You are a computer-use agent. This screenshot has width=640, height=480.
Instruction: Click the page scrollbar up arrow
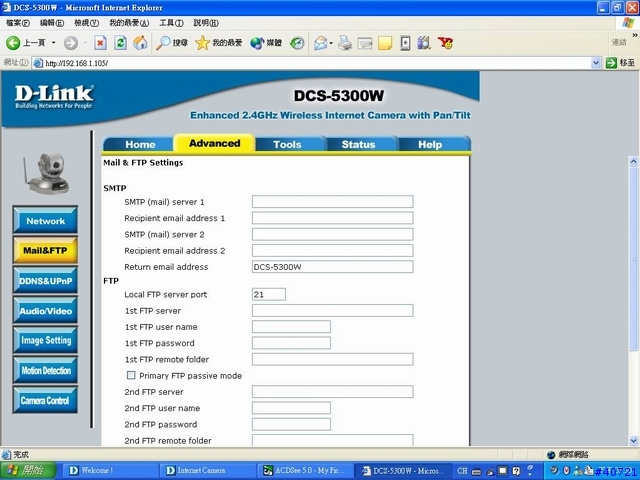633,161
